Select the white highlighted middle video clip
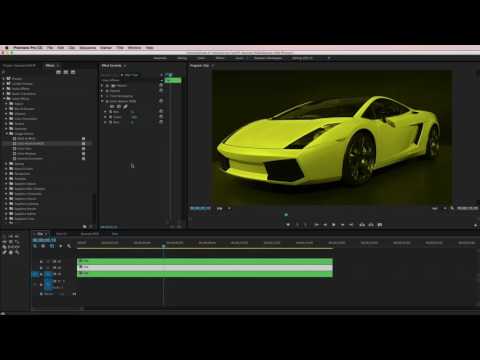480x360 pixels. click(x=205, y=268)
